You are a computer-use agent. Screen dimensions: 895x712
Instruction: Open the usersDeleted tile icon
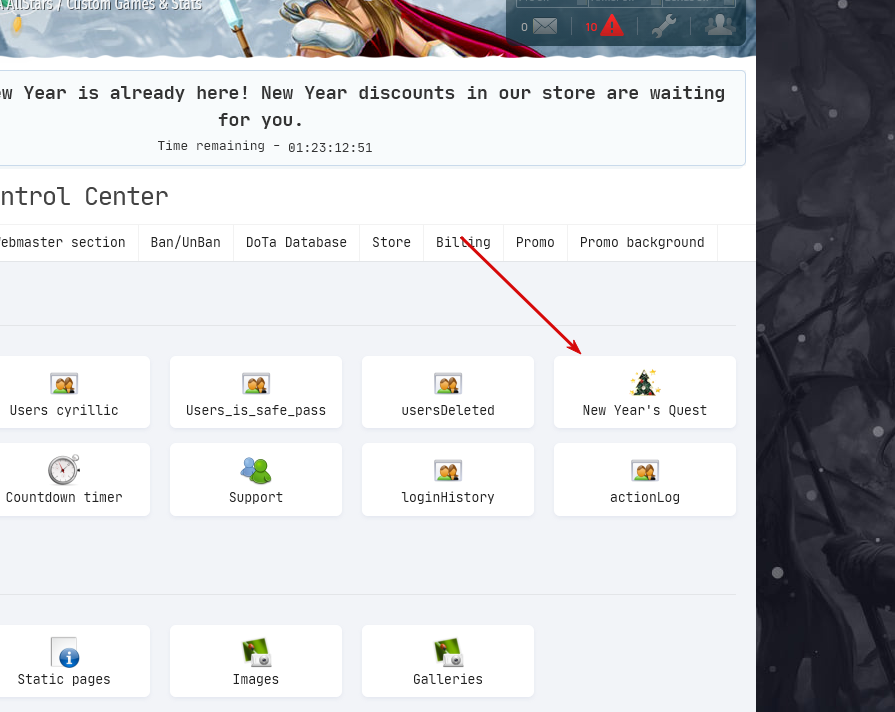pyautogui.click(x=448, y=384)
